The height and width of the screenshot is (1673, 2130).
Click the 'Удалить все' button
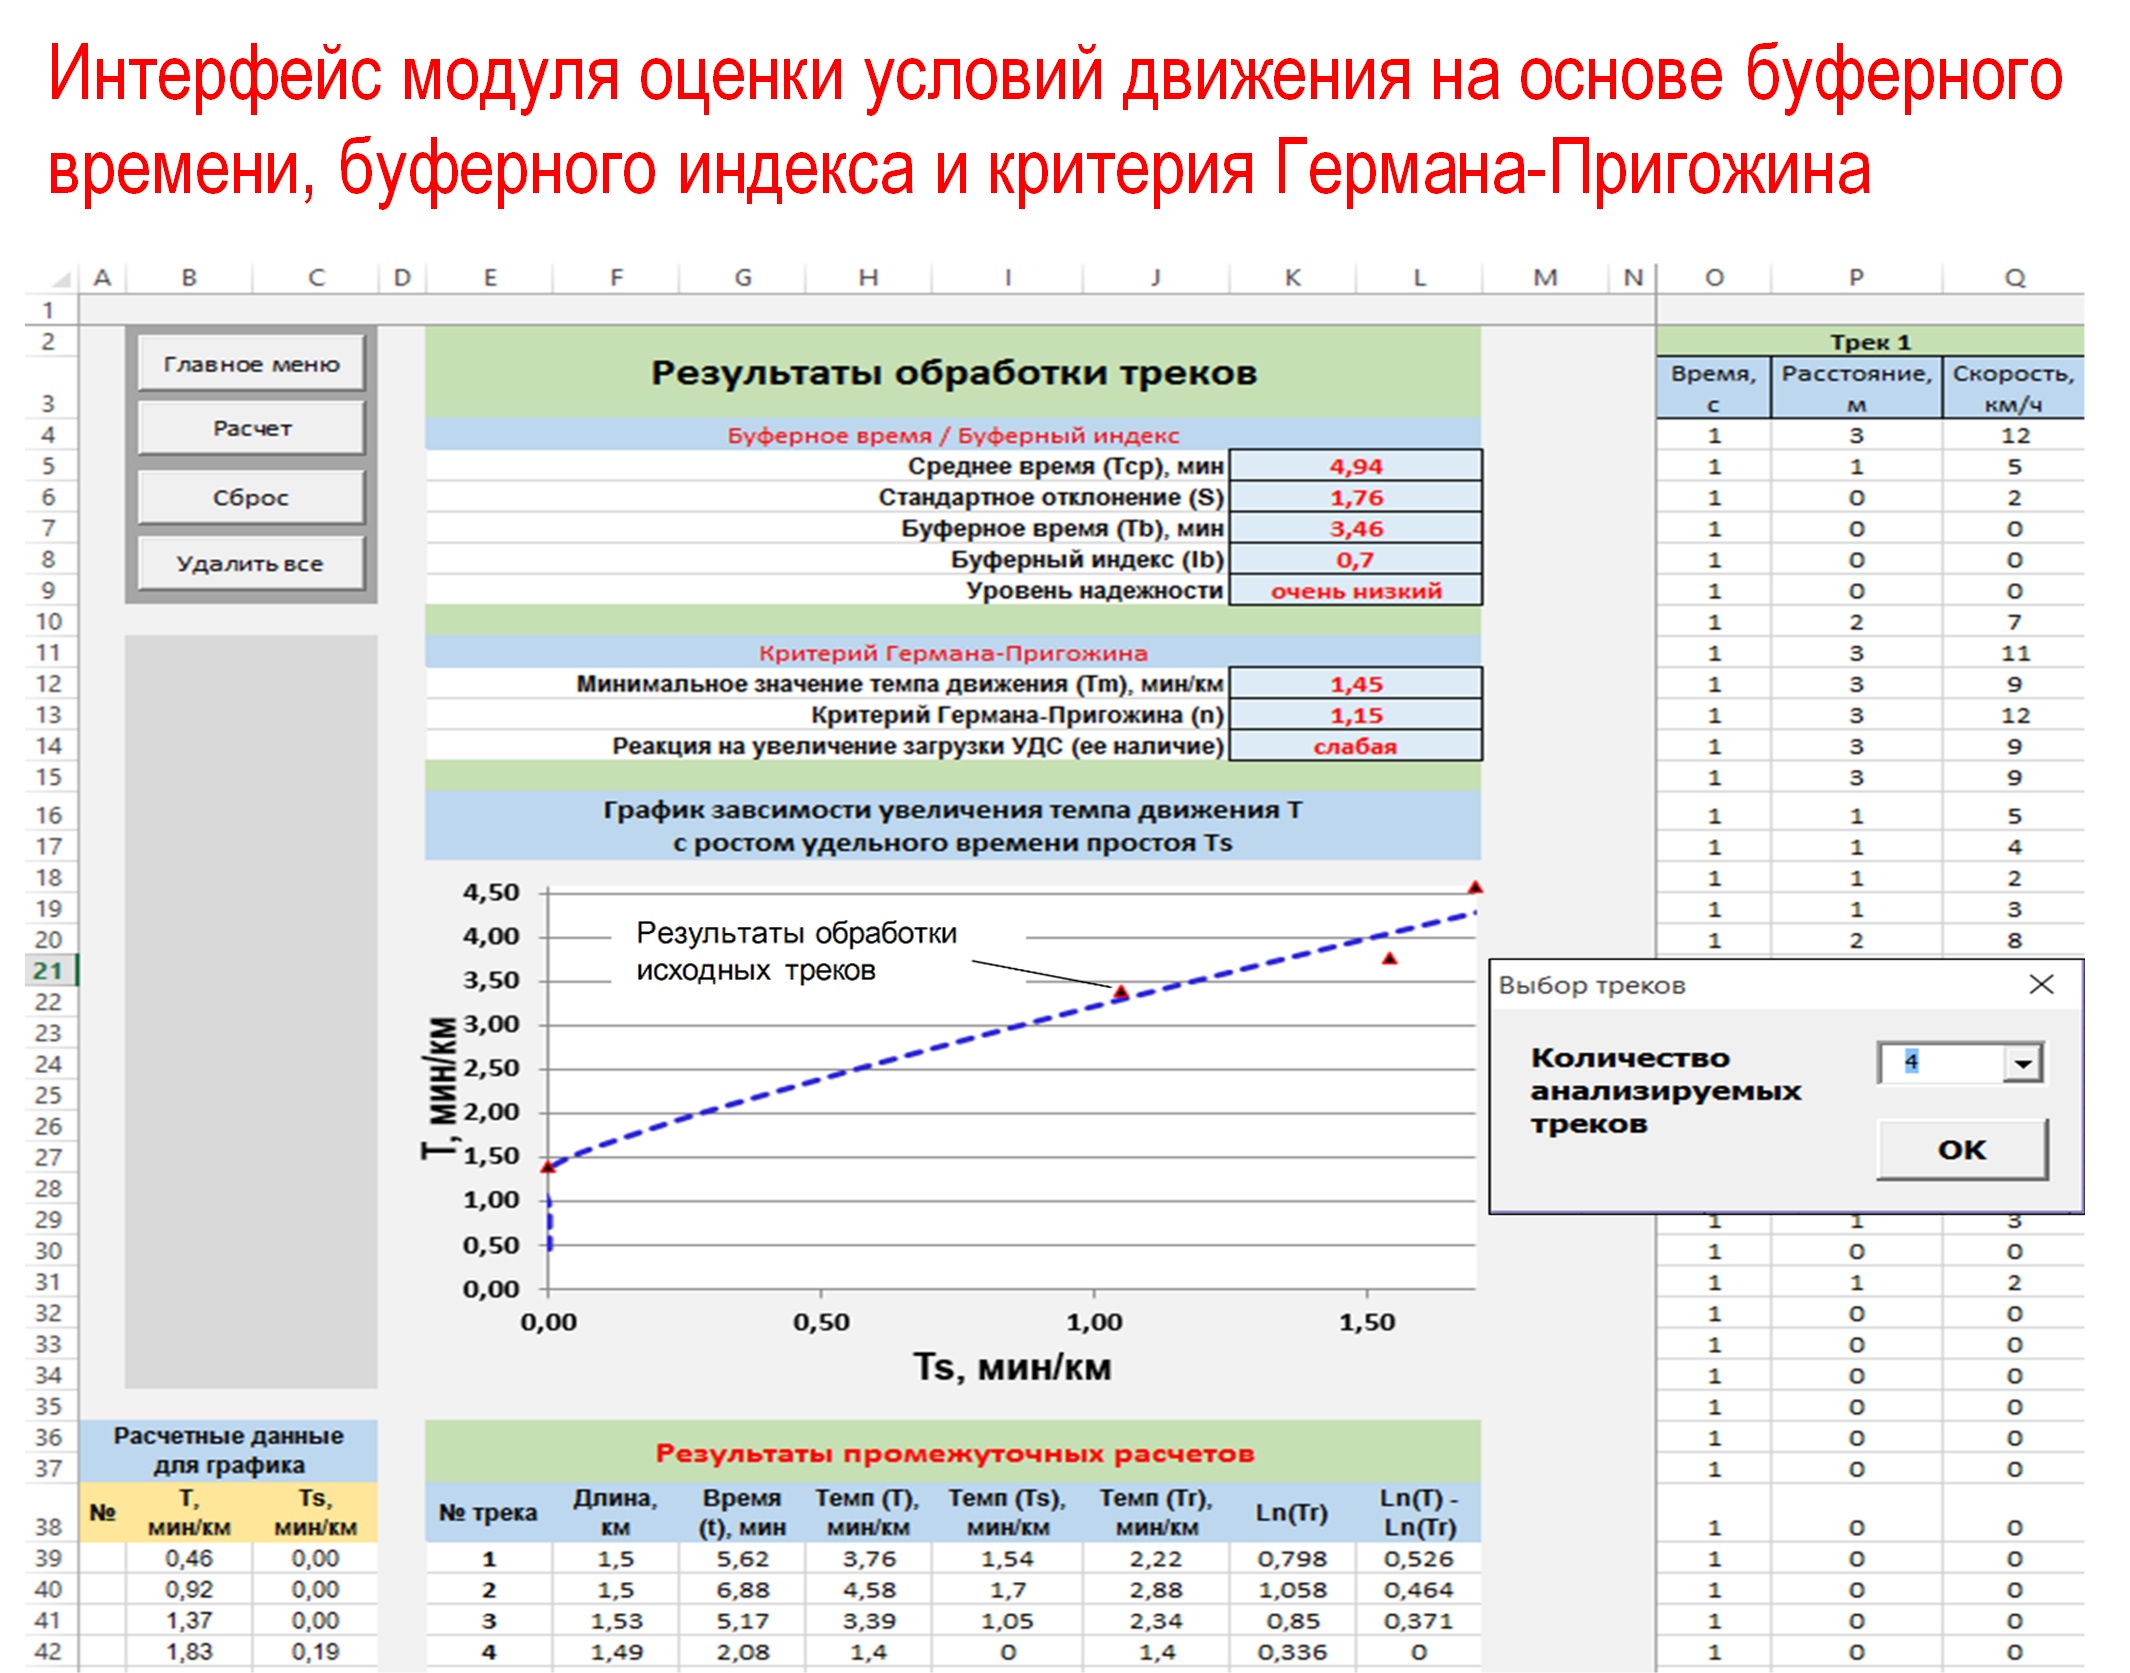[251, 563]
